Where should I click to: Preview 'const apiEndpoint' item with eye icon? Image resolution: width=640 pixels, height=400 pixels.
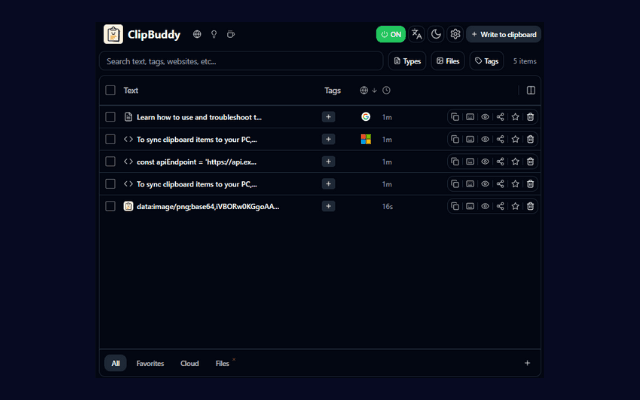coord(485,162)
